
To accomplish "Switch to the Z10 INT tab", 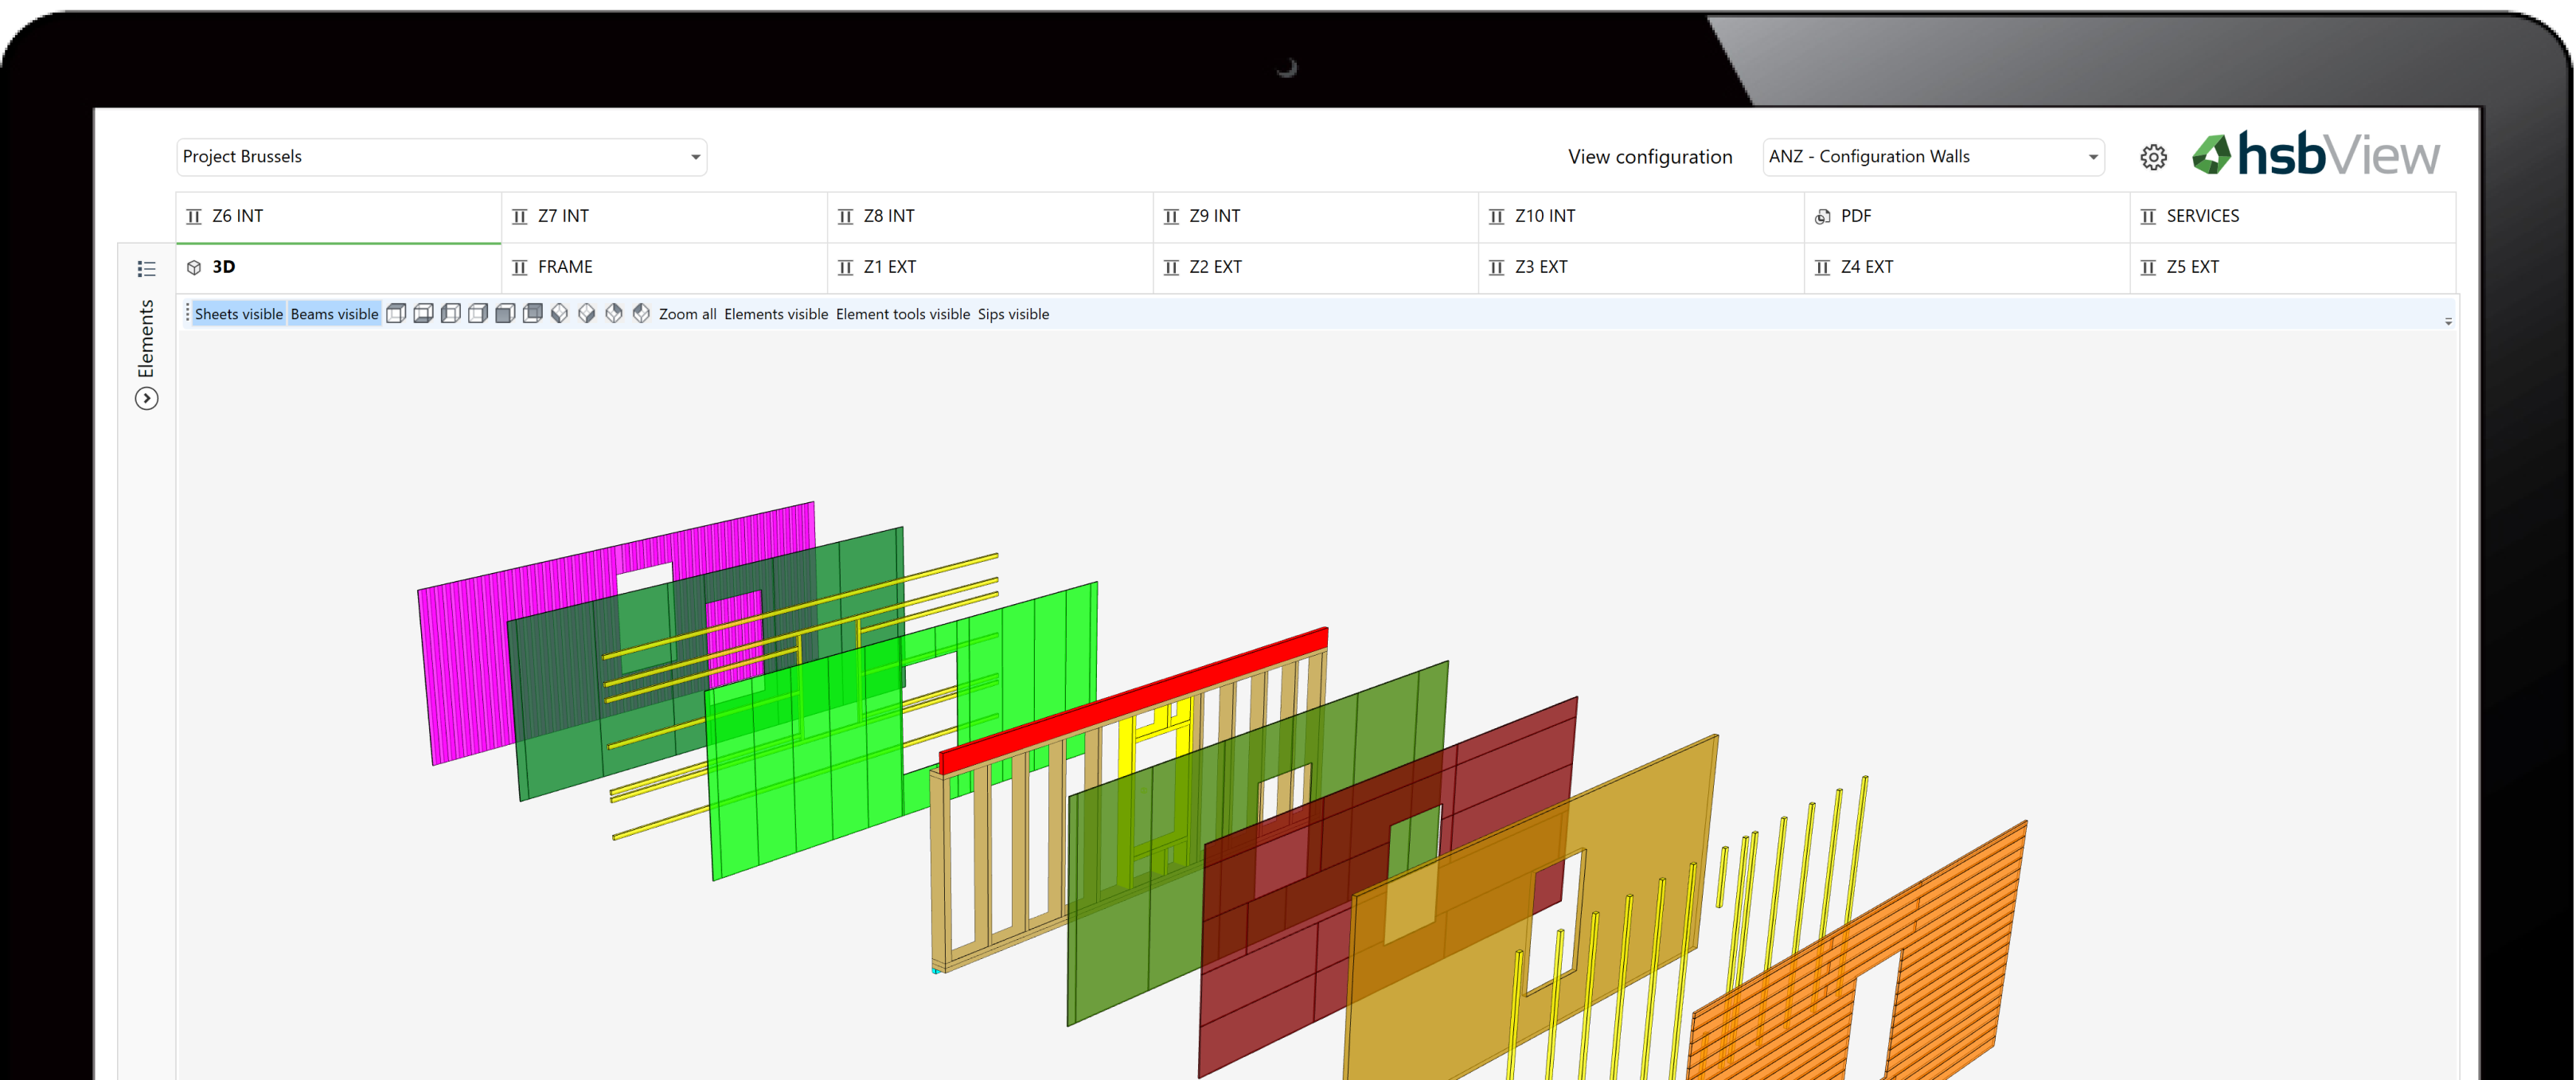I will coord(1641,217).
